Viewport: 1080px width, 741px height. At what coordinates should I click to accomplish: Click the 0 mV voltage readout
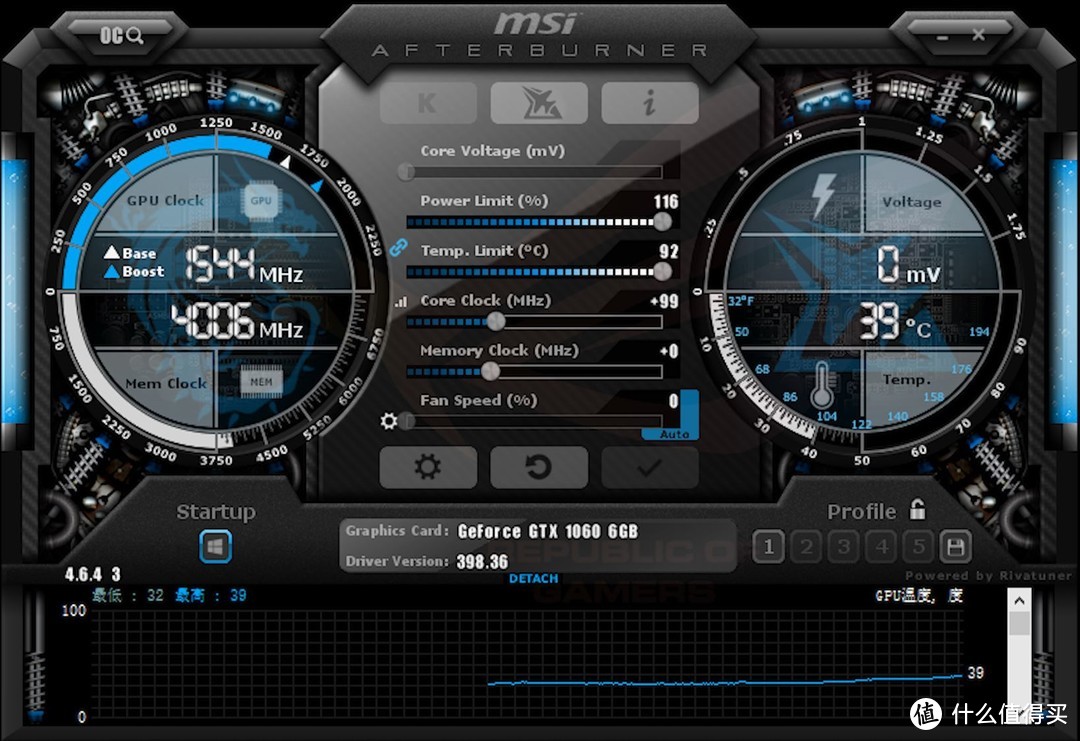click(x=908, y=265)
